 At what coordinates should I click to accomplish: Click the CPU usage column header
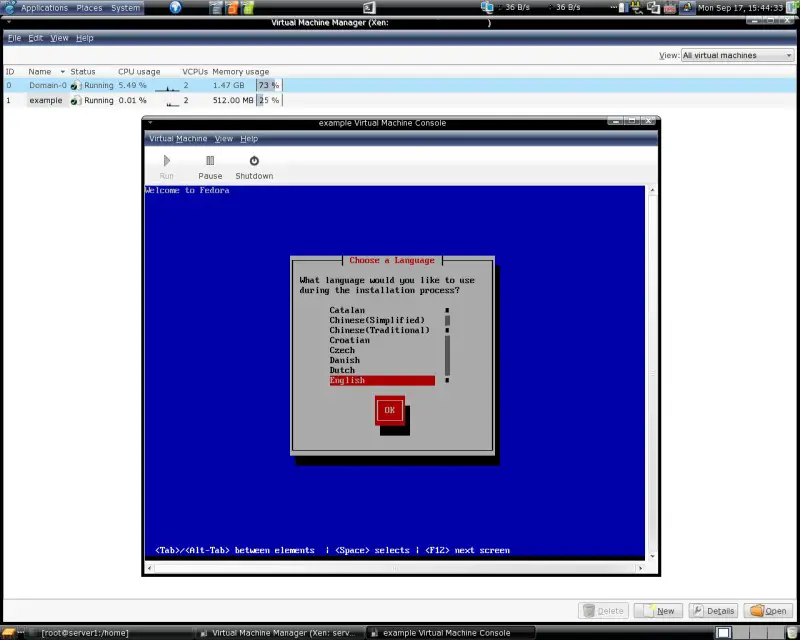tap(139, 72)
